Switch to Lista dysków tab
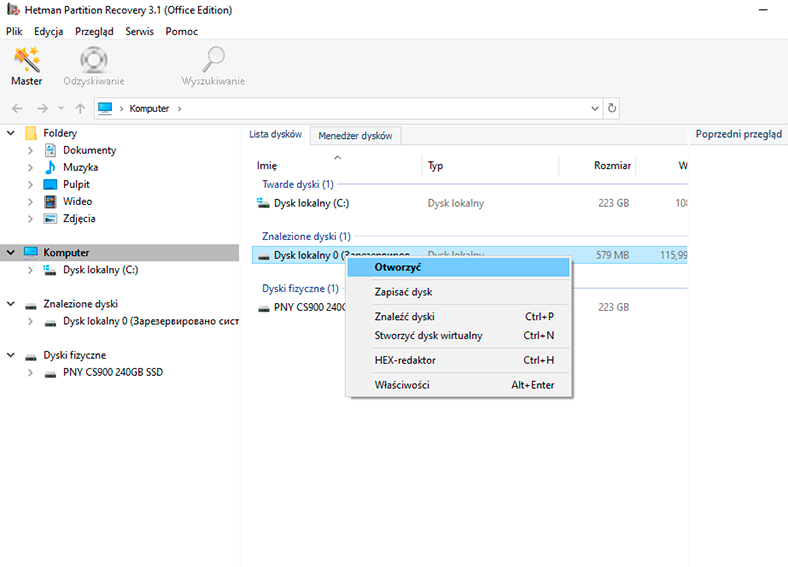This screenshot has height=567, width=788. pyautogui.click(x=275, y=134)
